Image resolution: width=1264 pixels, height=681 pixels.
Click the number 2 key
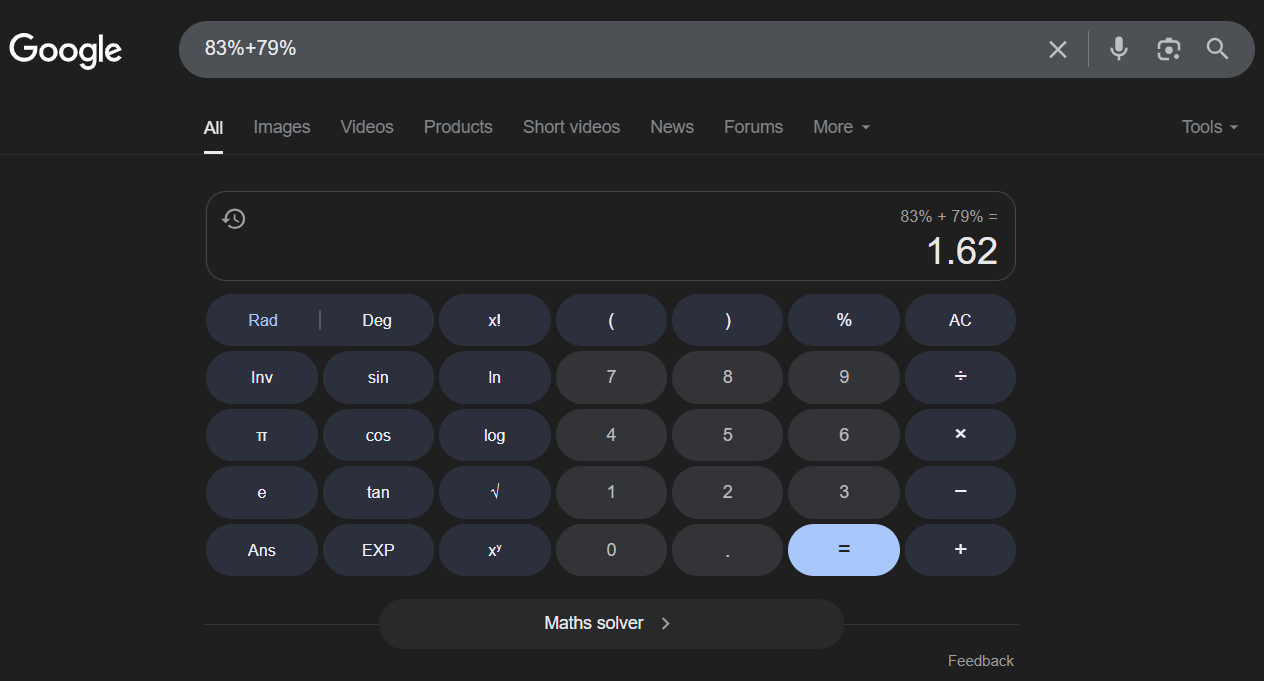point(728,493)
